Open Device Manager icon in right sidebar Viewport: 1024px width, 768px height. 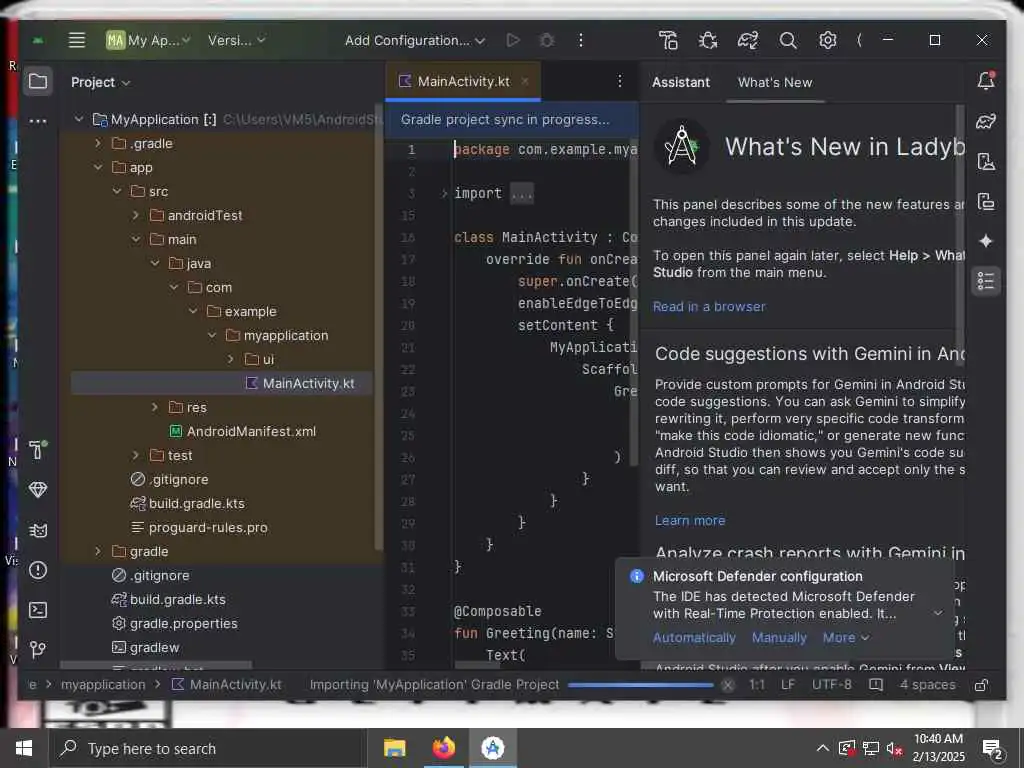tap(986, 161)
